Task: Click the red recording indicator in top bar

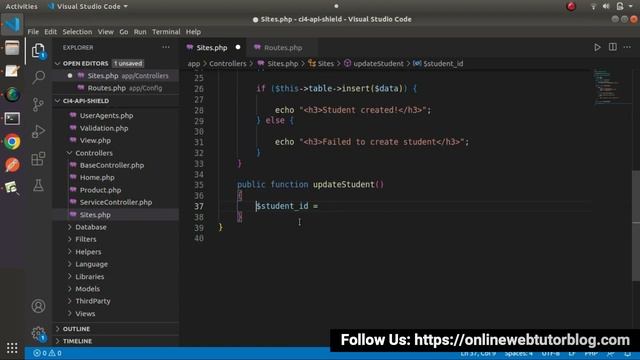Action: (571, 6)
